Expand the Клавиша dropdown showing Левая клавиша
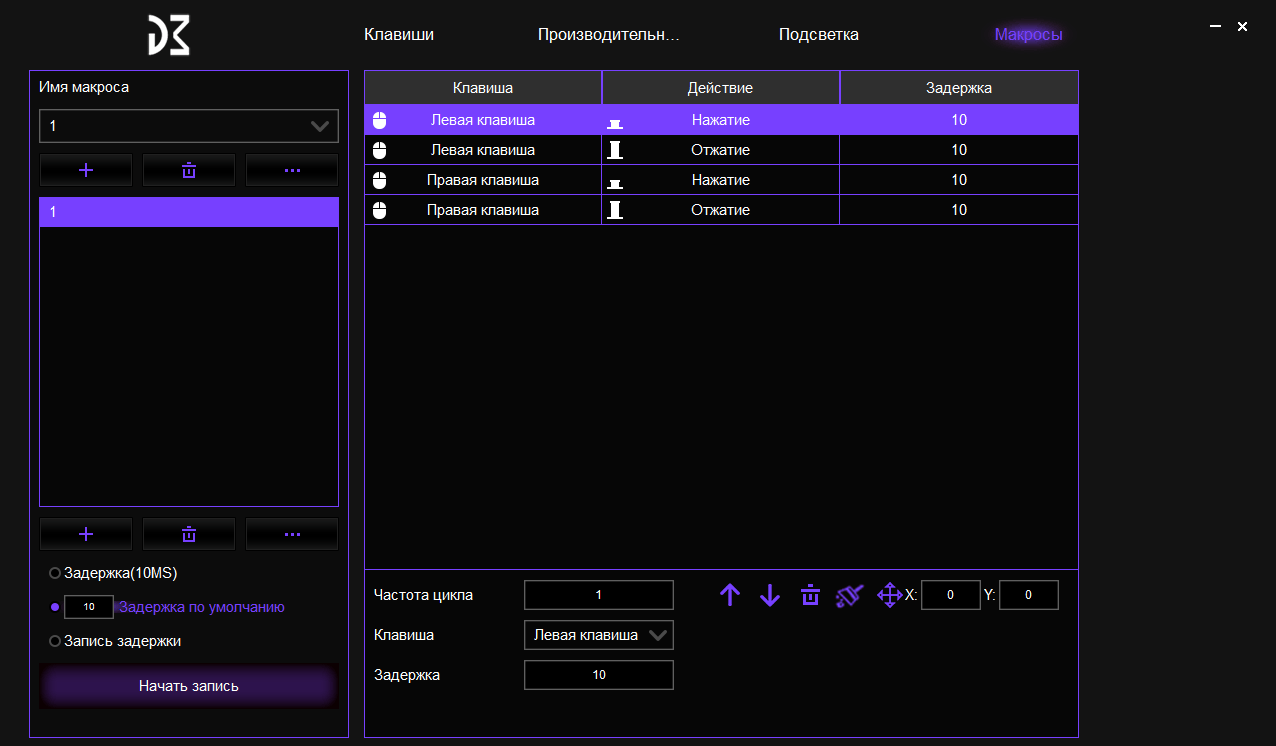The height and width of the screenshot is (746, 1276). pyautogui.click(x=599, y=635)
